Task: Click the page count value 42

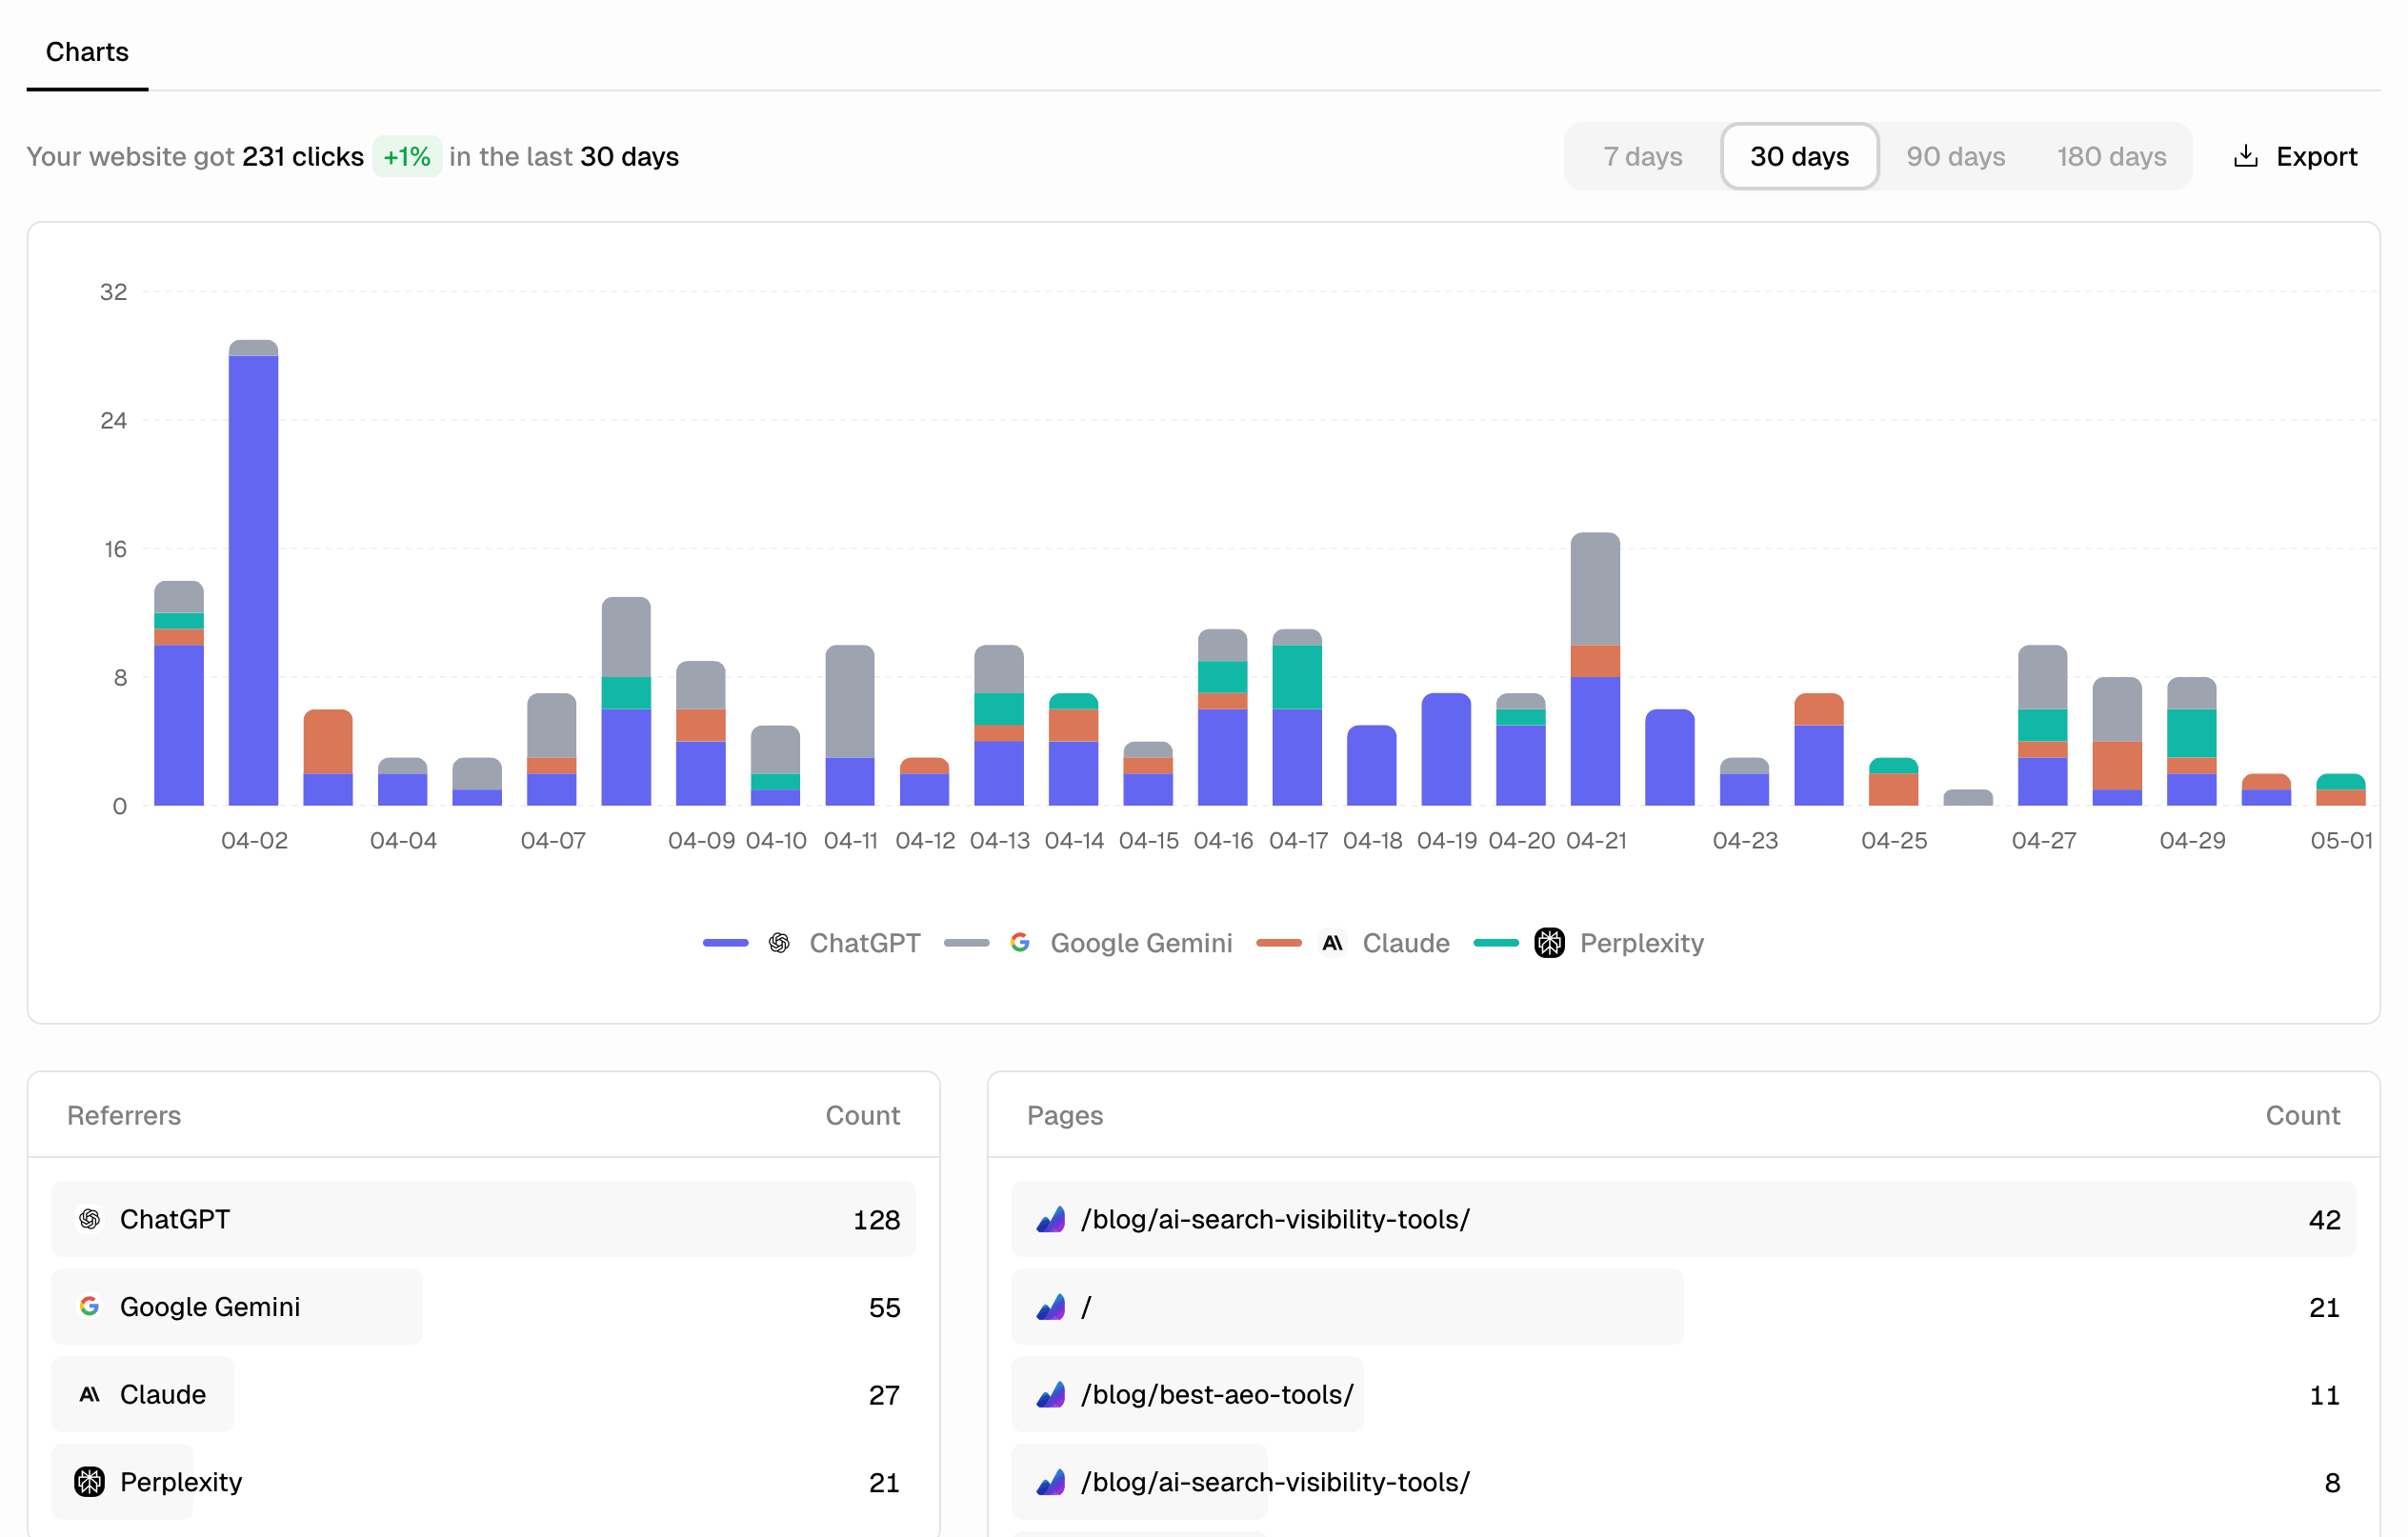Action: [2324, 1219]
